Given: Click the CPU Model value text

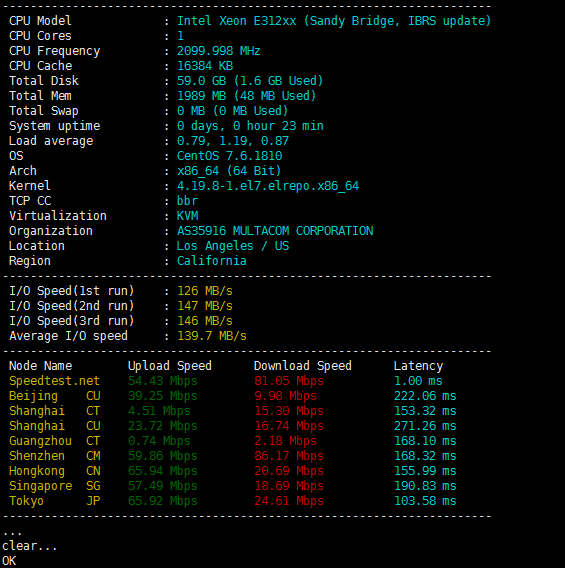Looking at the screenshot, I should (334, 21).
